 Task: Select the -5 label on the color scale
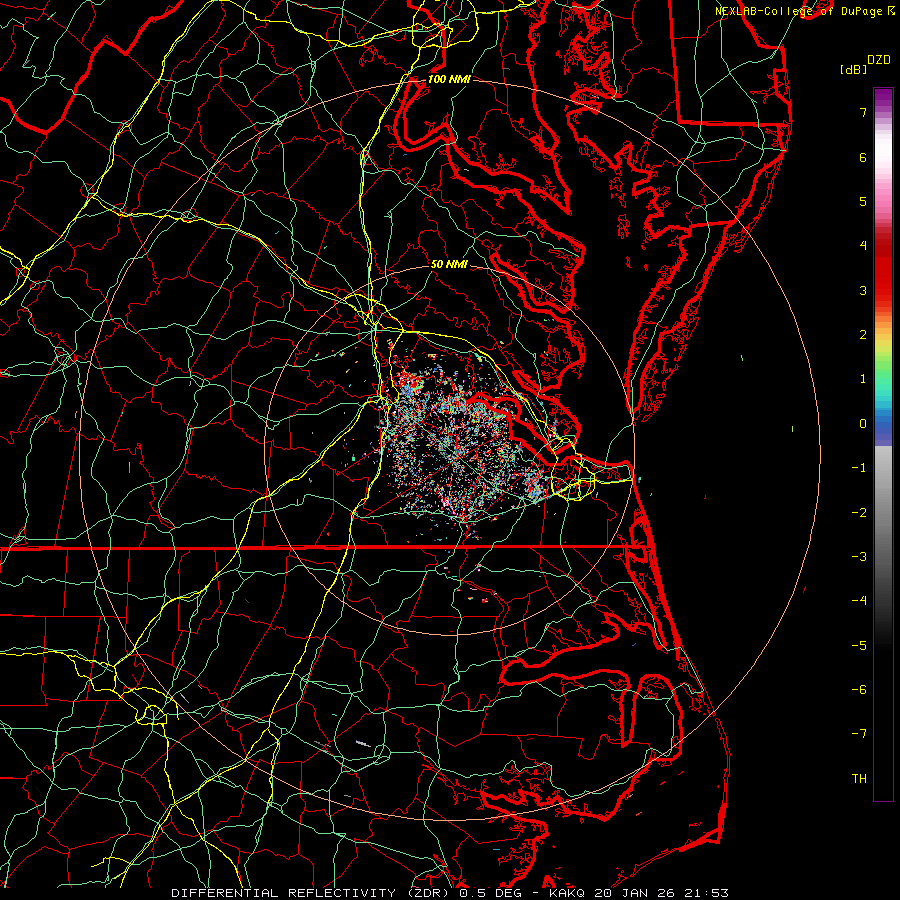coord(859,646)
